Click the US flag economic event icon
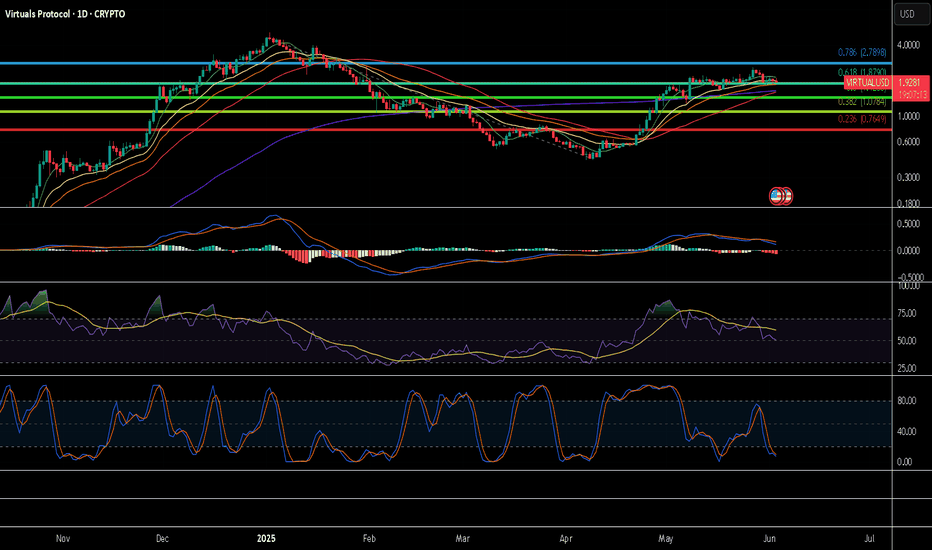This screenshot has width=932, height=550. (780, 196)
